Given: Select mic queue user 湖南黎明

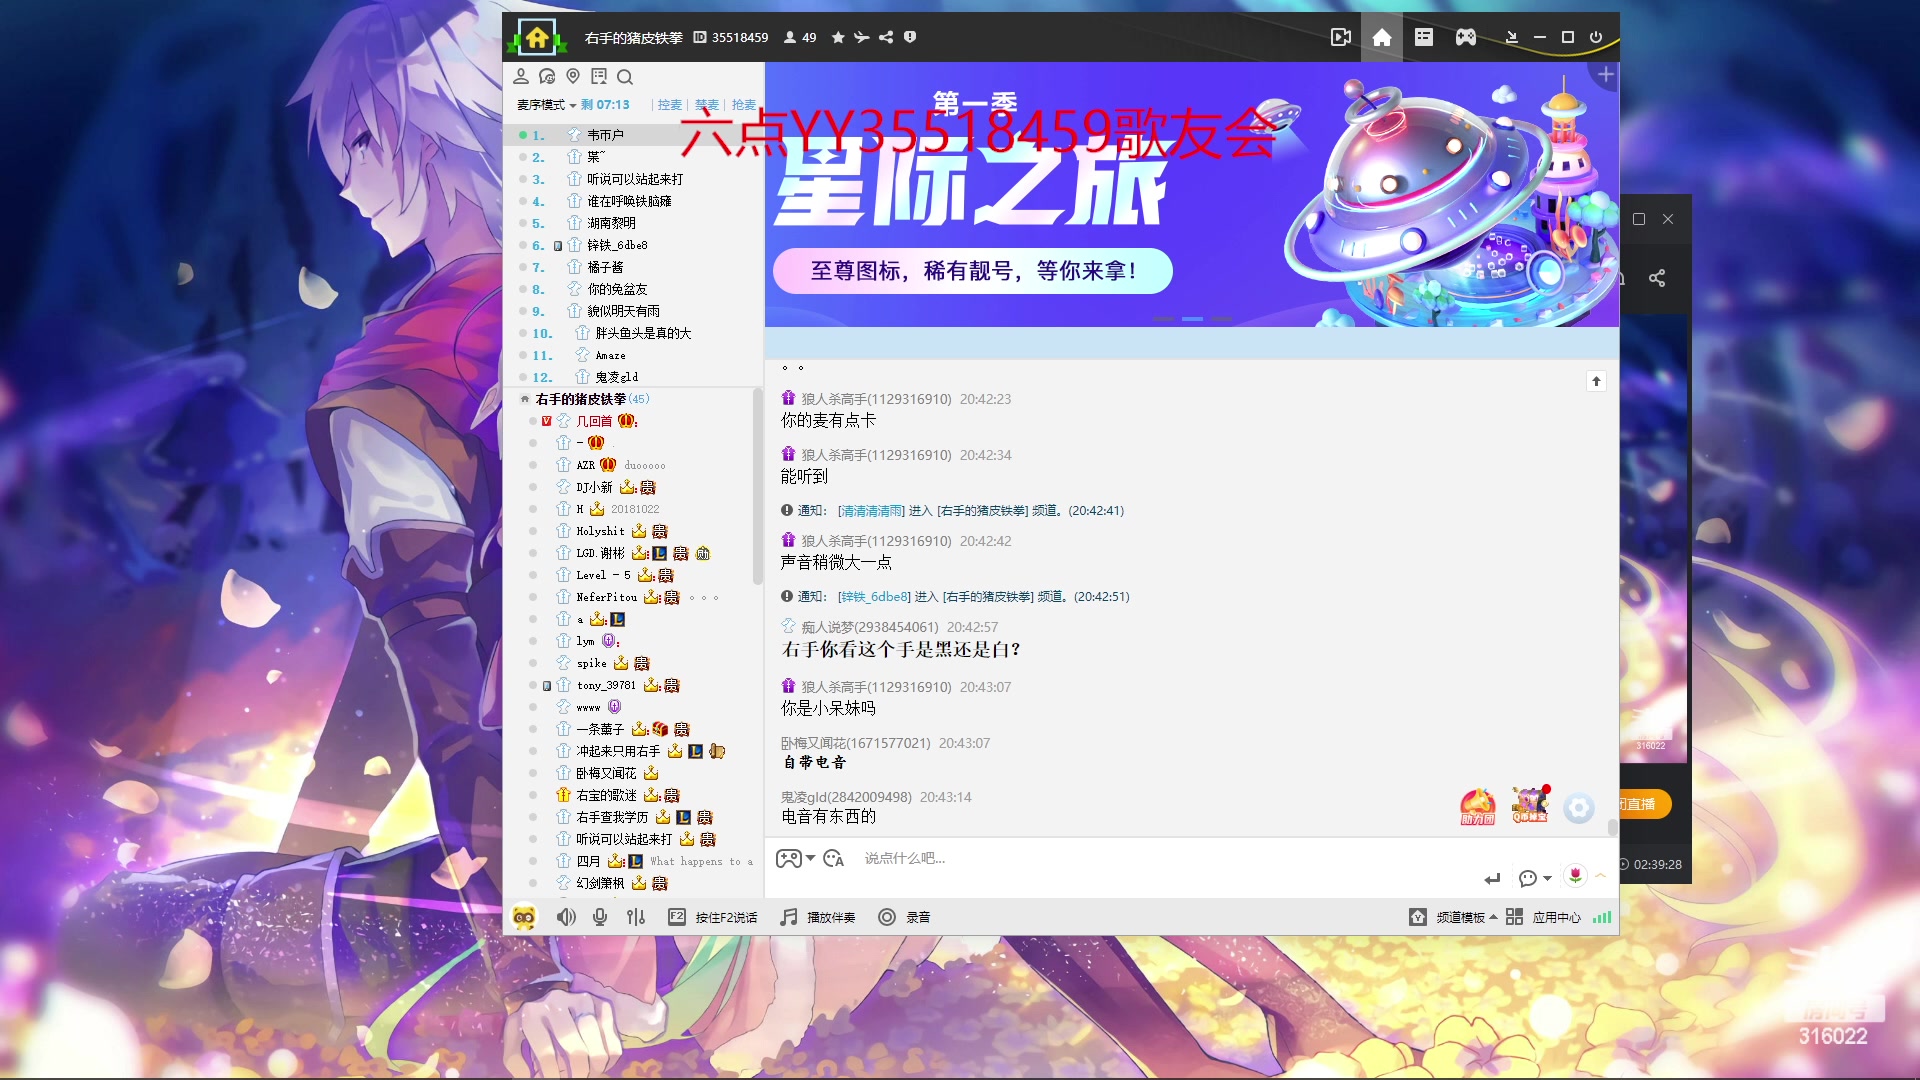Looking at the screenshot, I should click(611, 223).
